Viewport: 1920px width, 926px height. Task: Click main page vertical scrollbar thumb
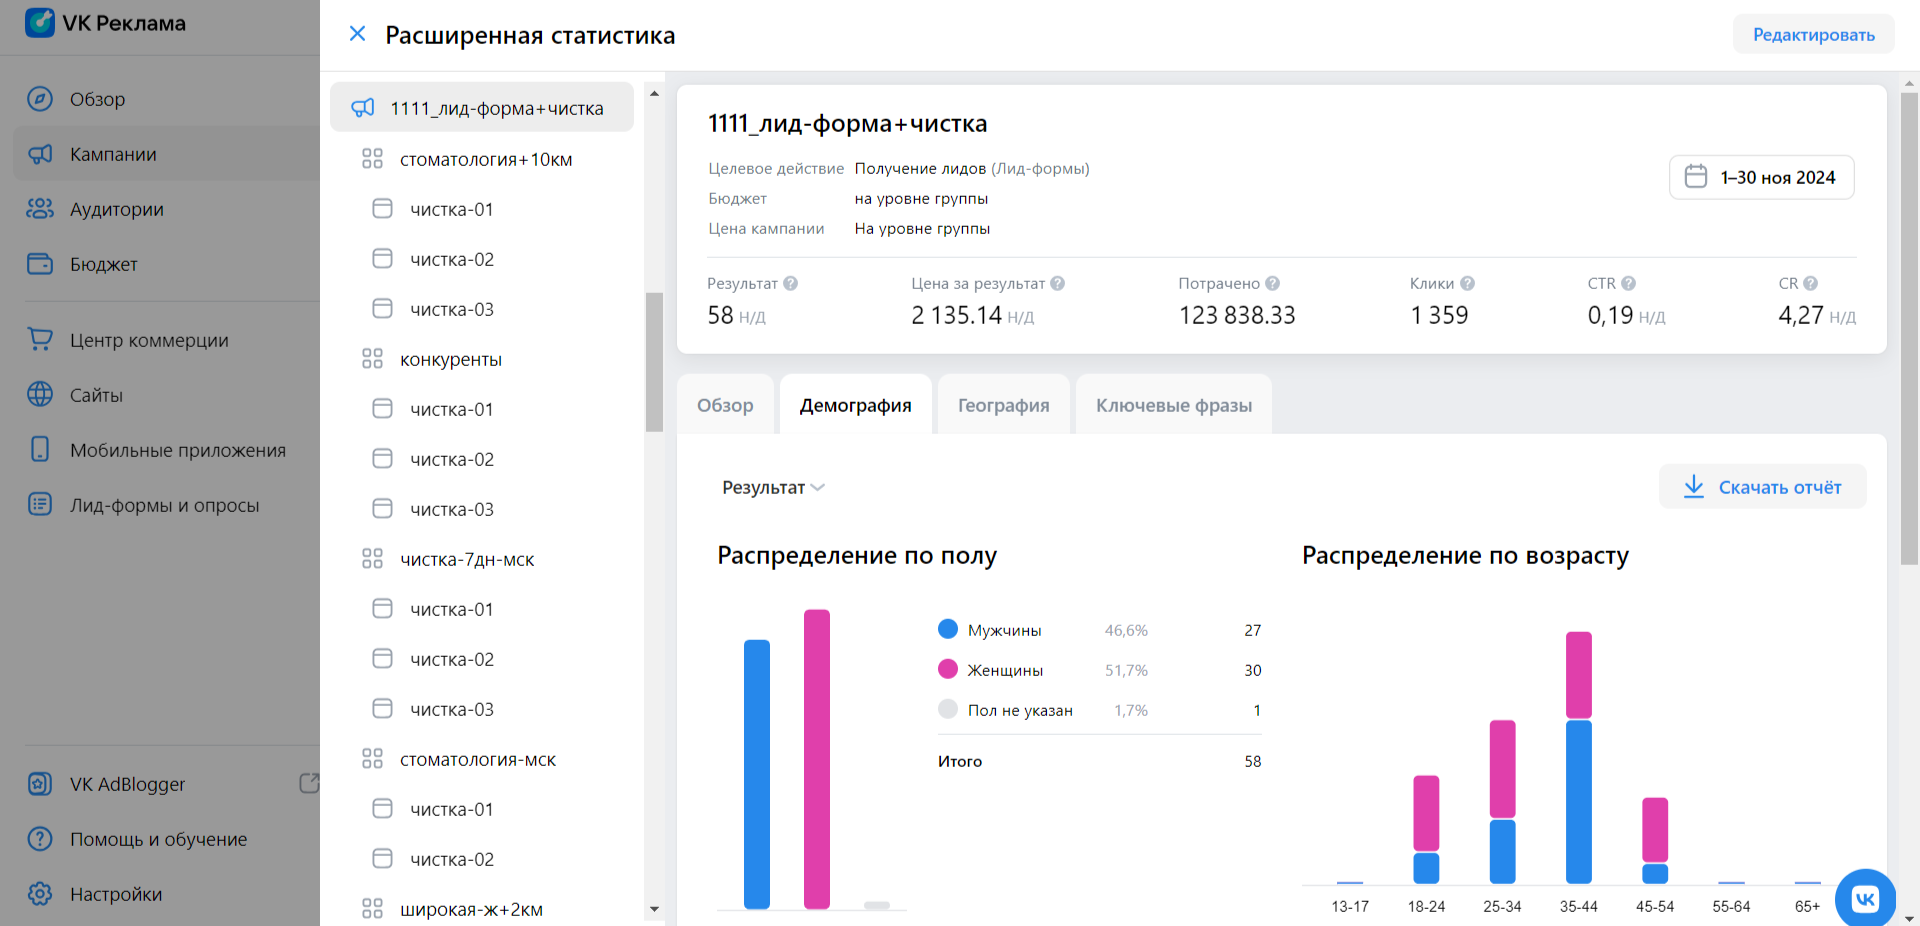(x=1909, y=328)
